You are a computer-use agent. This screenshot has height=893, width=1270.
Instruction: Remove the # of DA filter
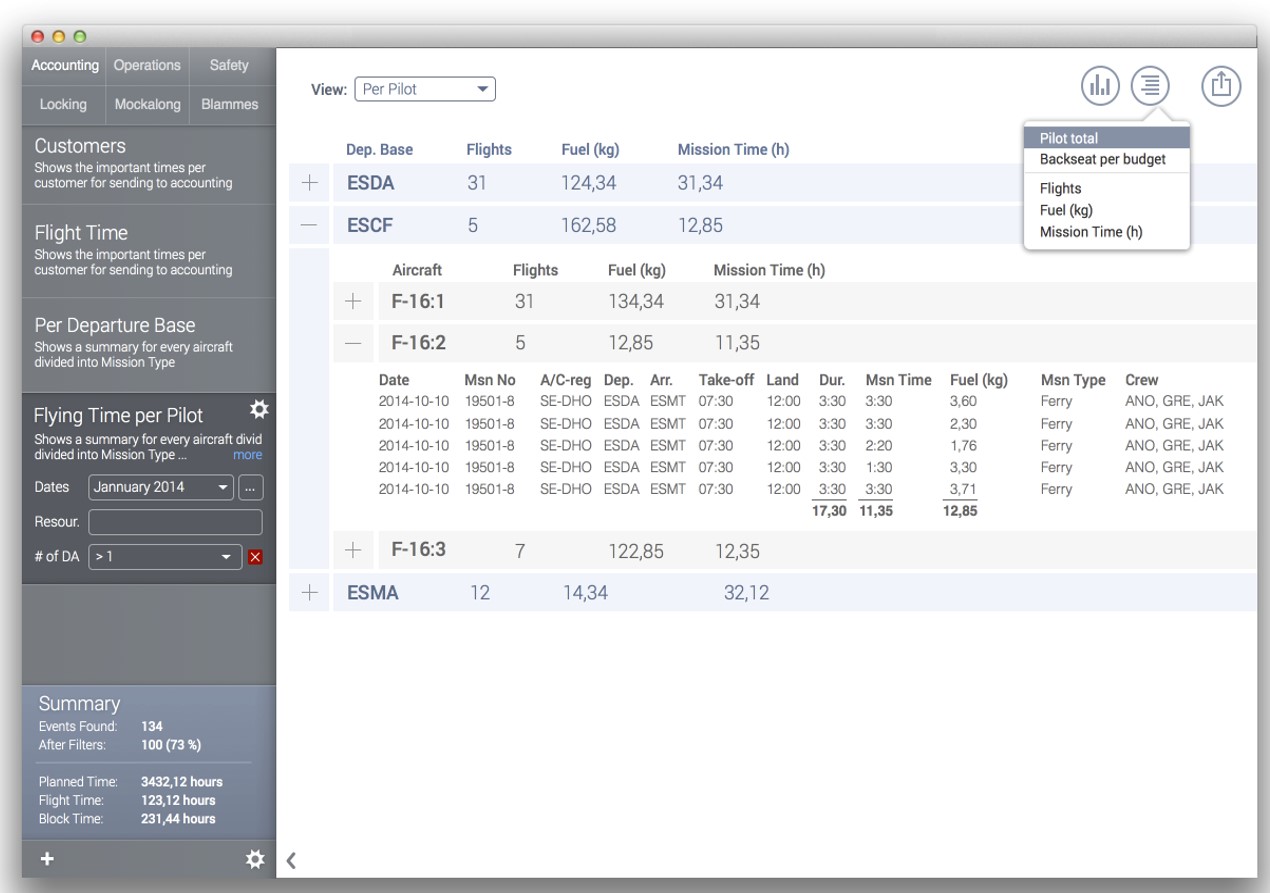pos(255,557)
